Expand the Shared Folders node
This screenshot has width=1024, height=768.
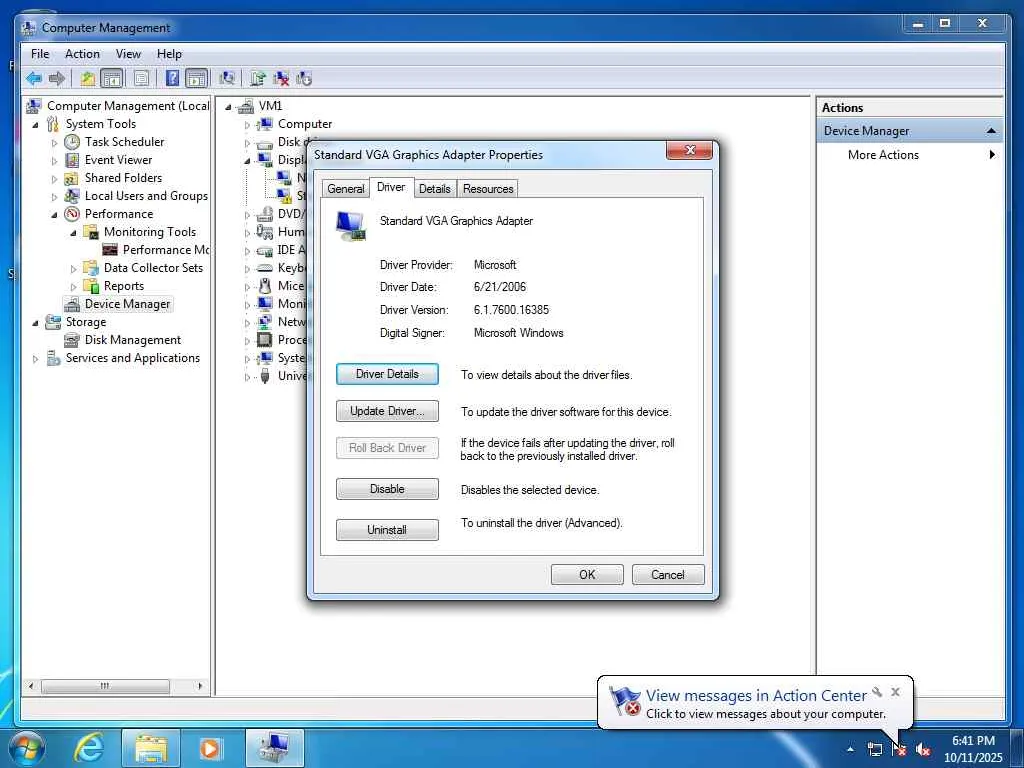(x=54, y=178)
